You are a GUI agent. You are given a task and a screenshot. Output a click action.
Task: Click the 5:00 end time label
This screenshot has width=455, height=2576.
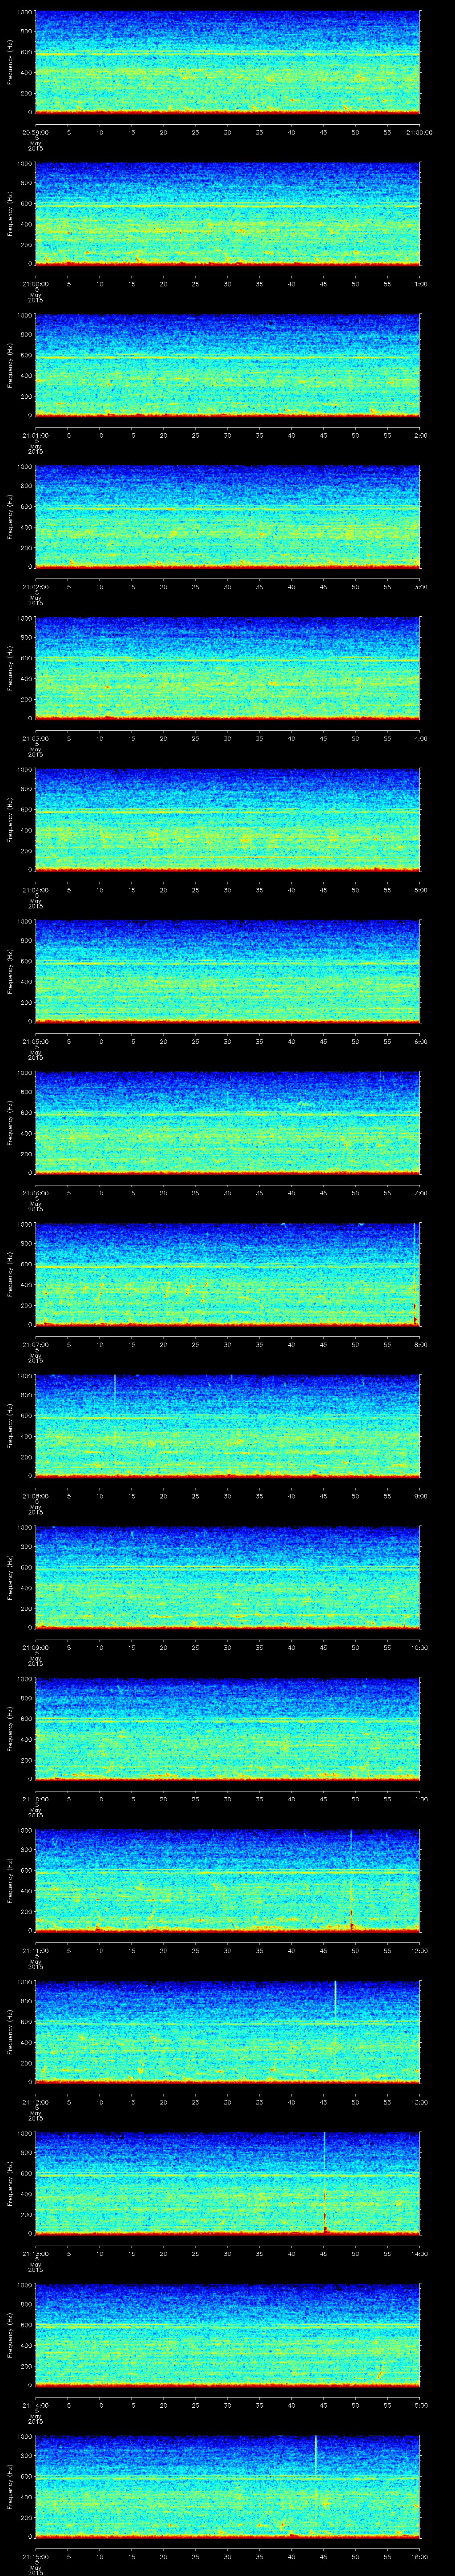421,890
